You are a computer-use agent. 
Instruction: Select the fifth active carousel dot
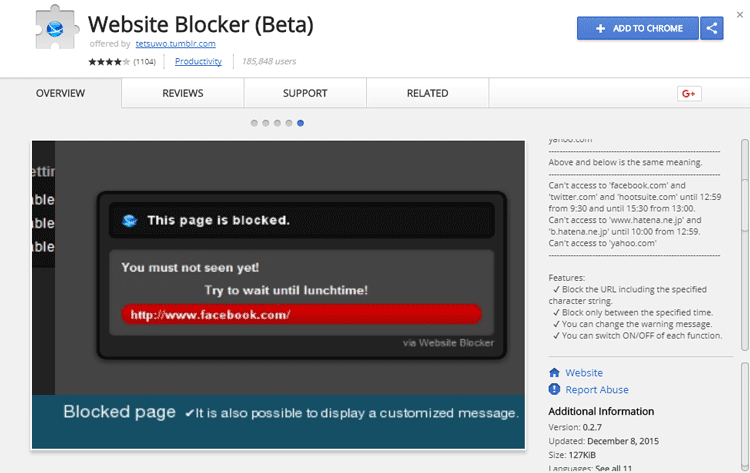tap(300, 123)
